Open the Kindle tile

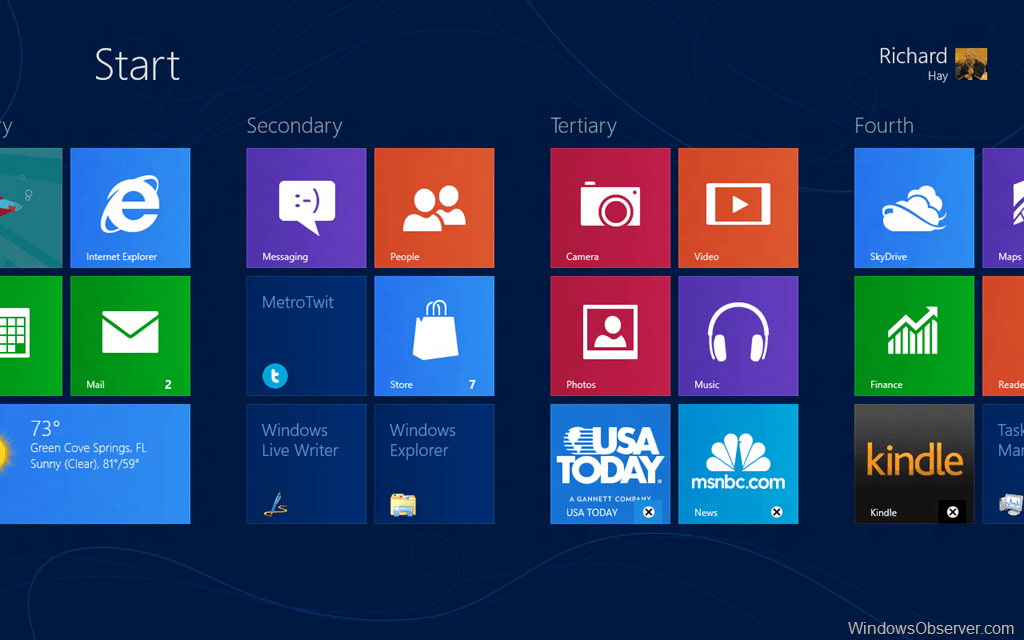[x=914, y=464]
